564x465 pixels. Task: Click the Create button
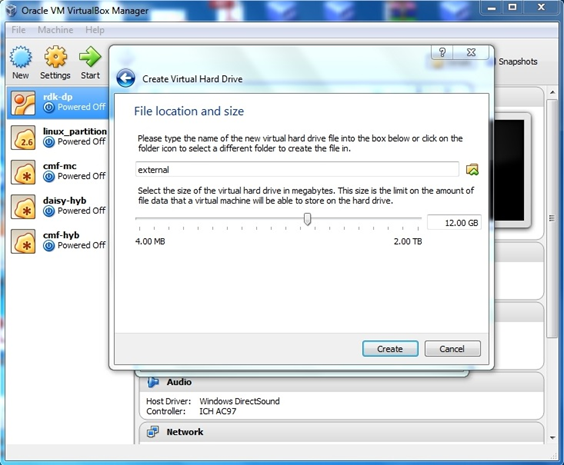[x=390, y=348]
